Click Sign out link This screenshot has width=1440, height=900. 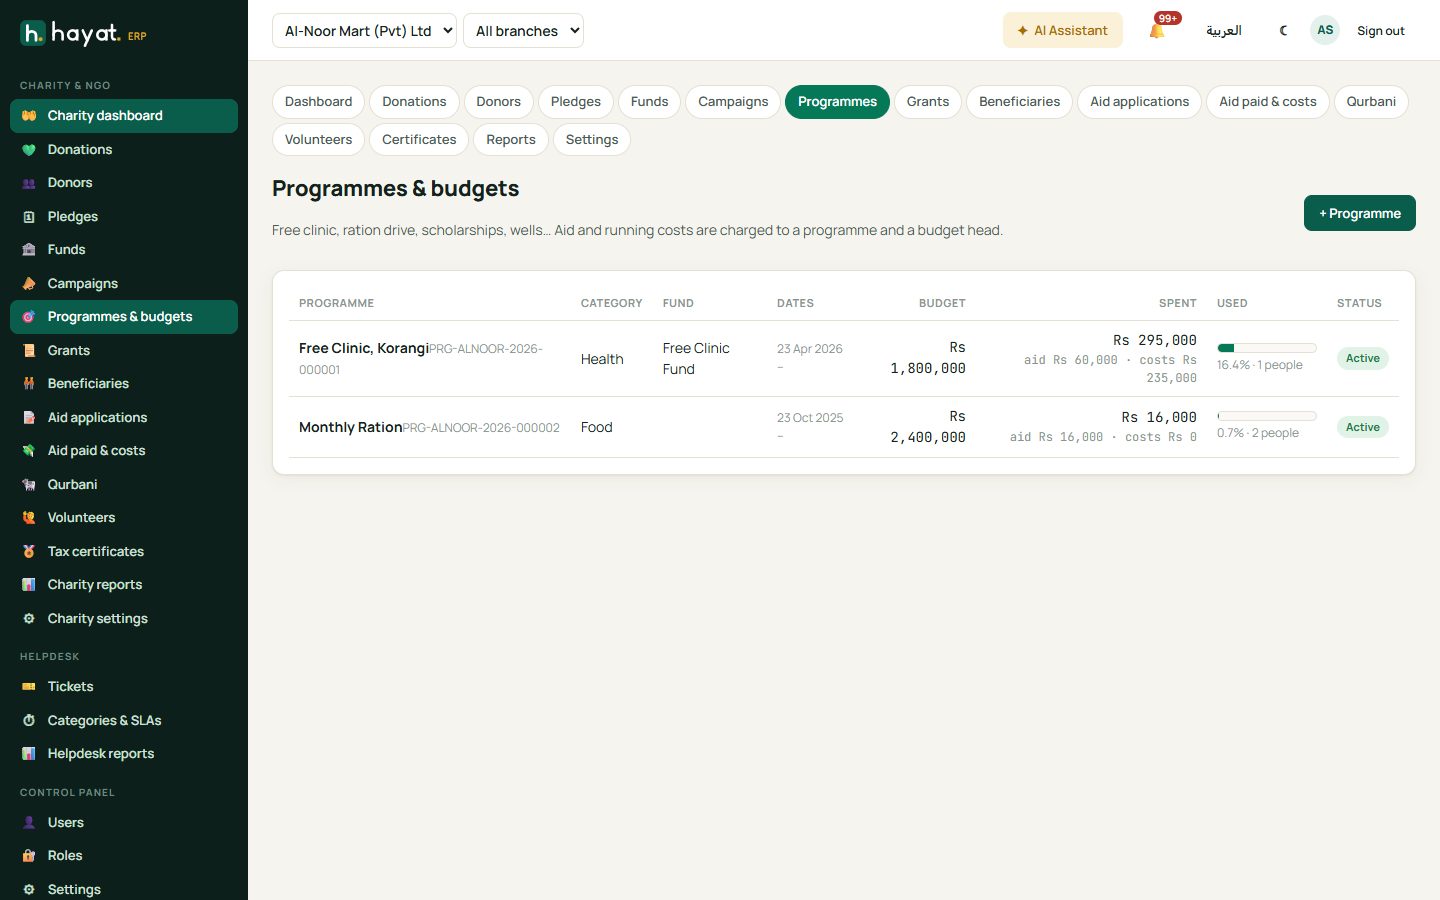click(1381, 31)
